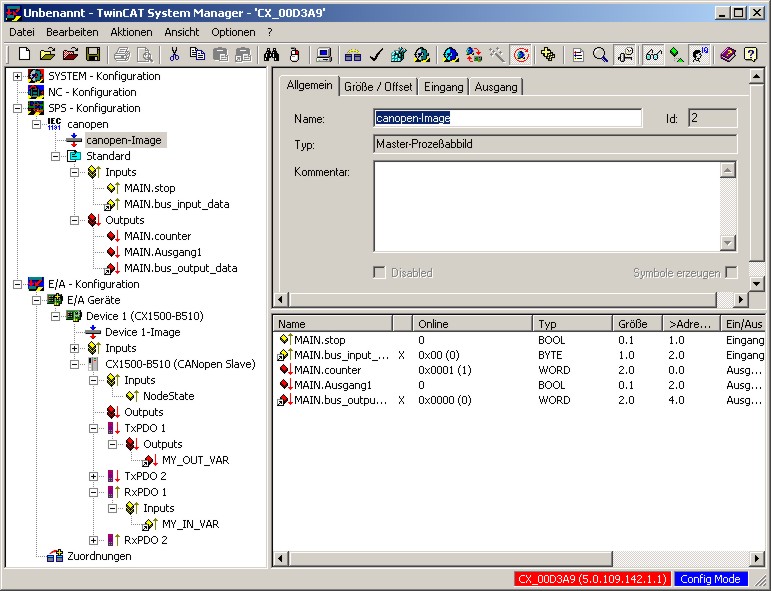
Task: Sort list by the Online column header
Action: (x=472, y=324)
